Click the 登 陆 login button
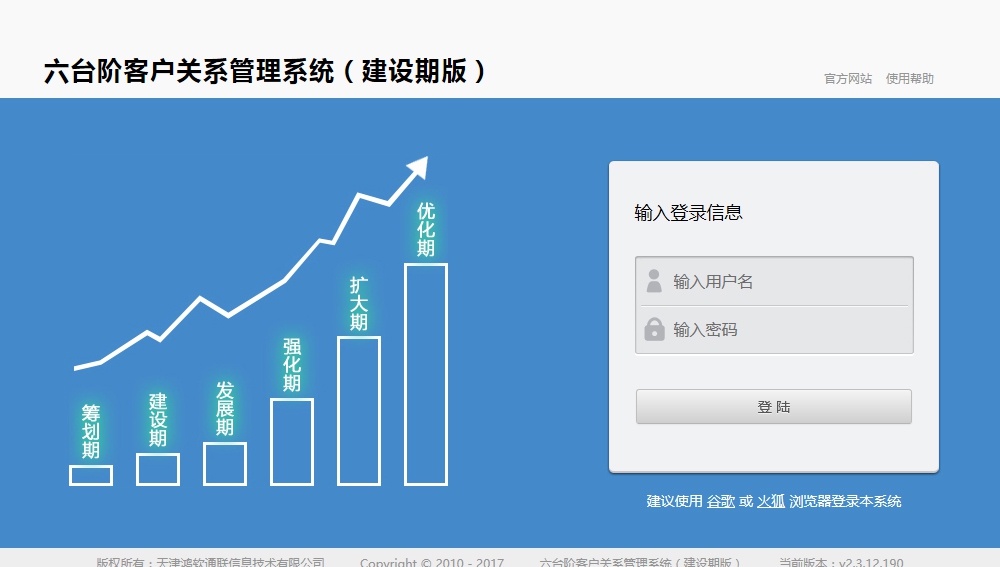This screenshot has width=1000, height=567. click(x=774, y=407)
